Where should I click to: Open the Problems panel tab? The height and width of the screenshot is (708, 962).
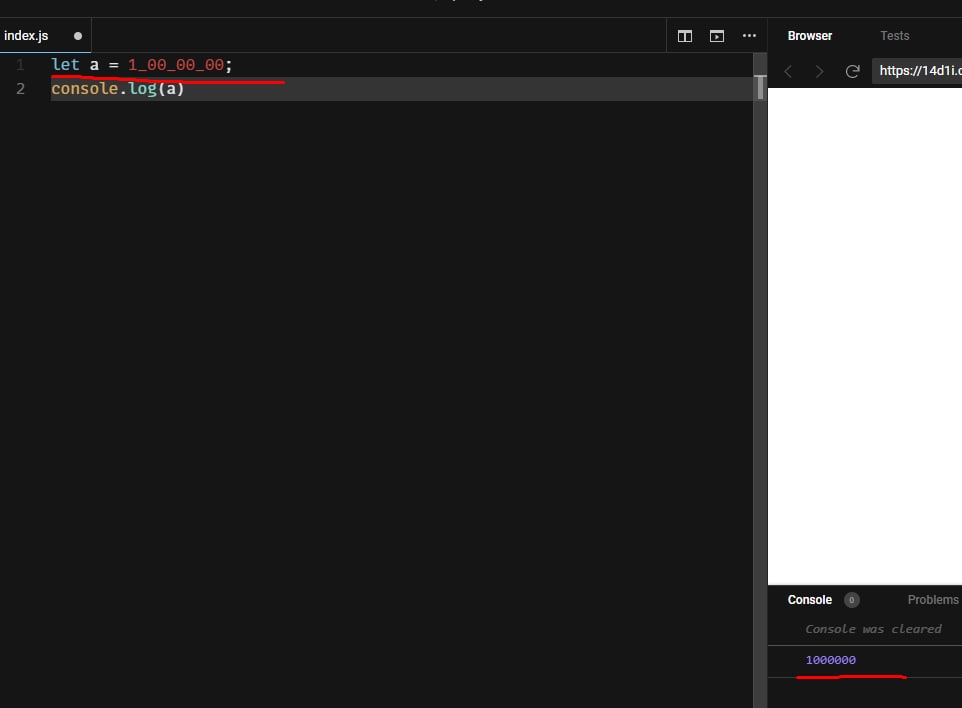[x=933, y=599]
